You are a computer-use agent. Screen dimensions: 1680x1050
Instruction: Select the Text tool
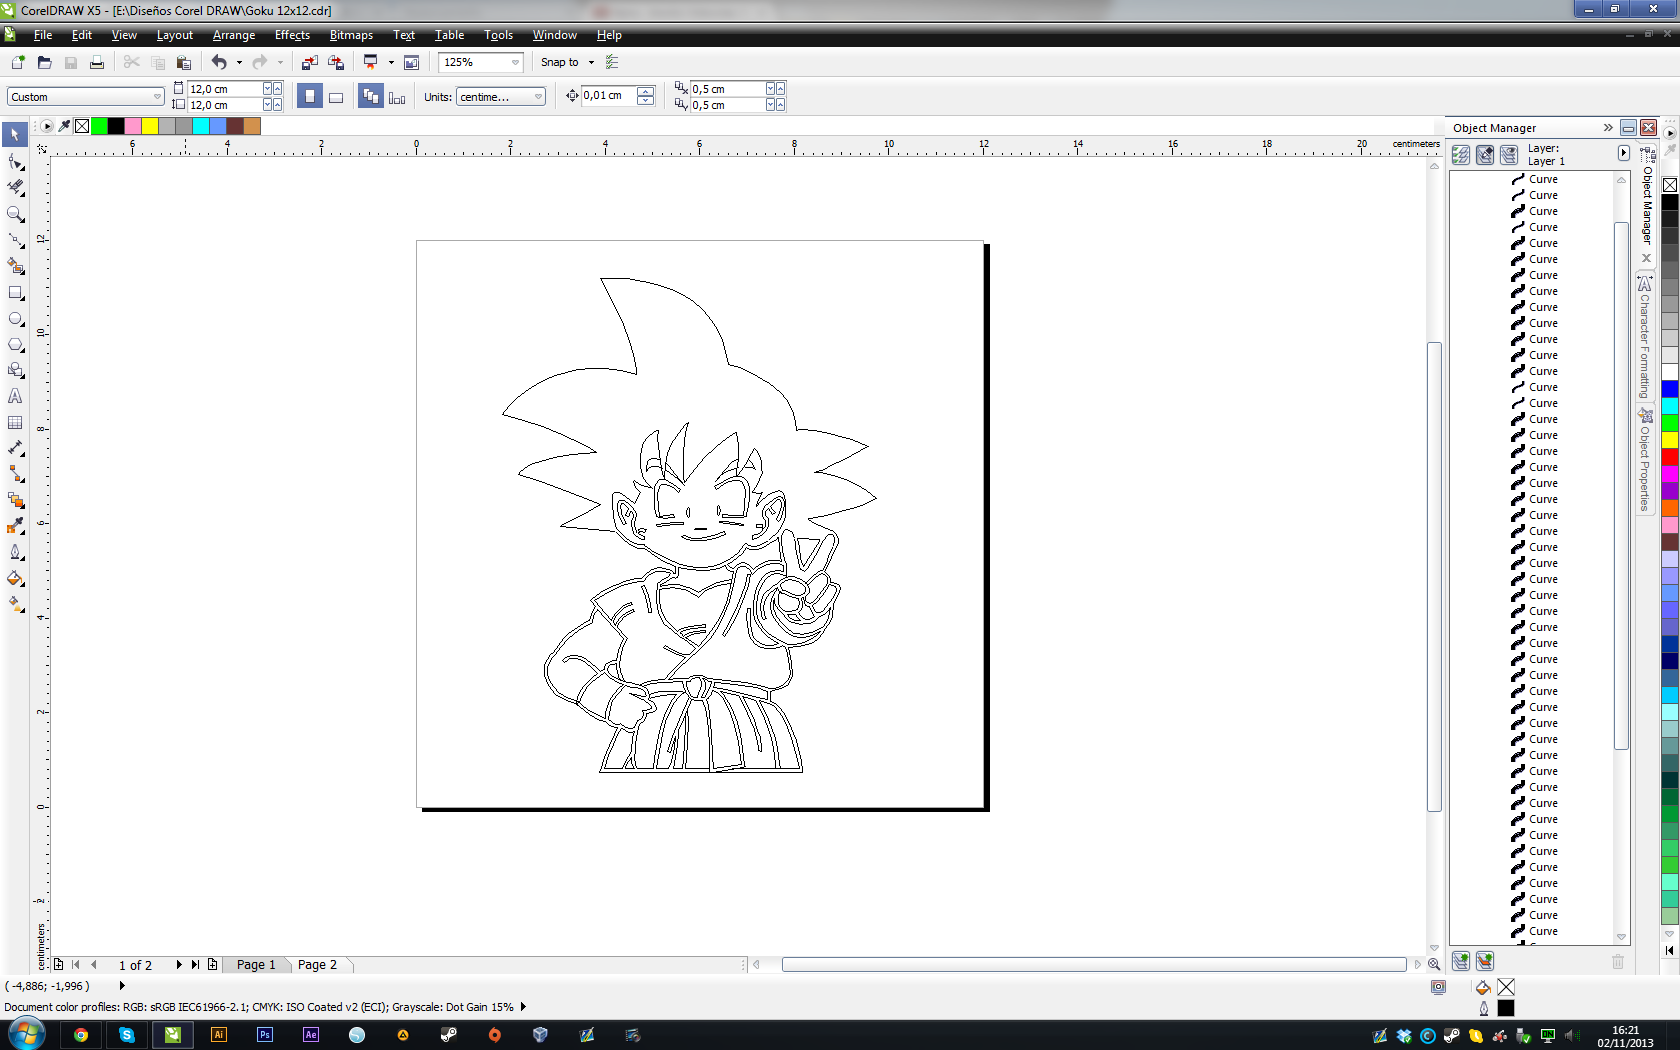(15, 397)
